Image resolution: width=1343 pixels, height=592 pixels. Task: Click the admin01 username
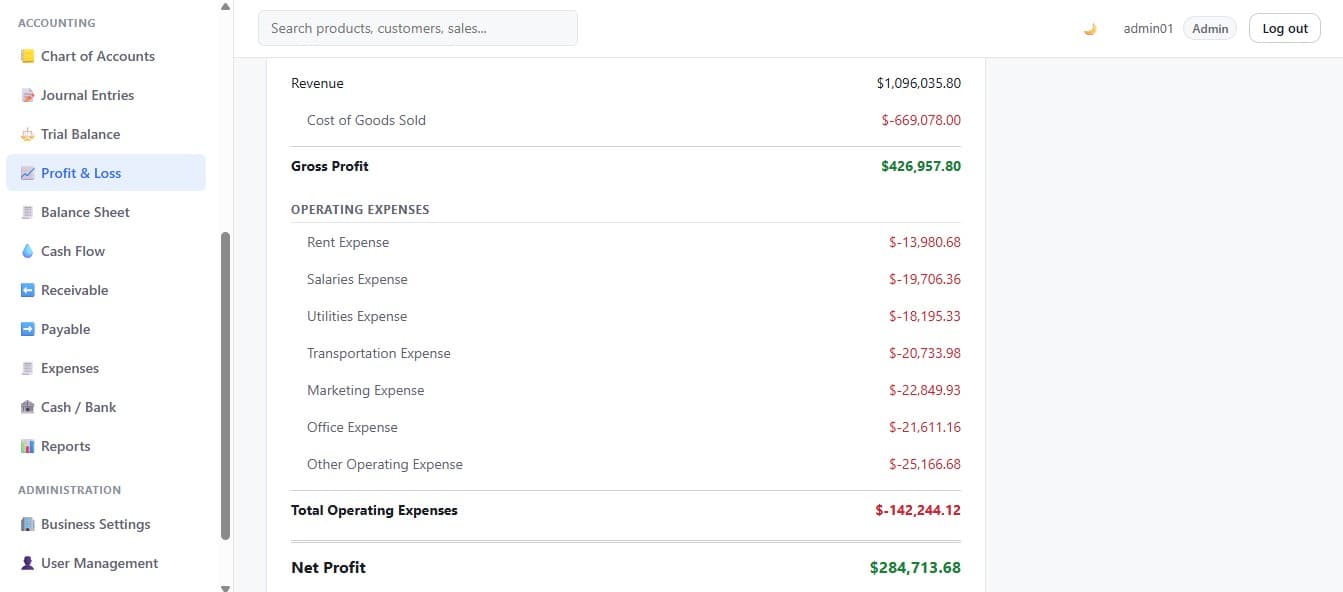(x=1148, y=29)
